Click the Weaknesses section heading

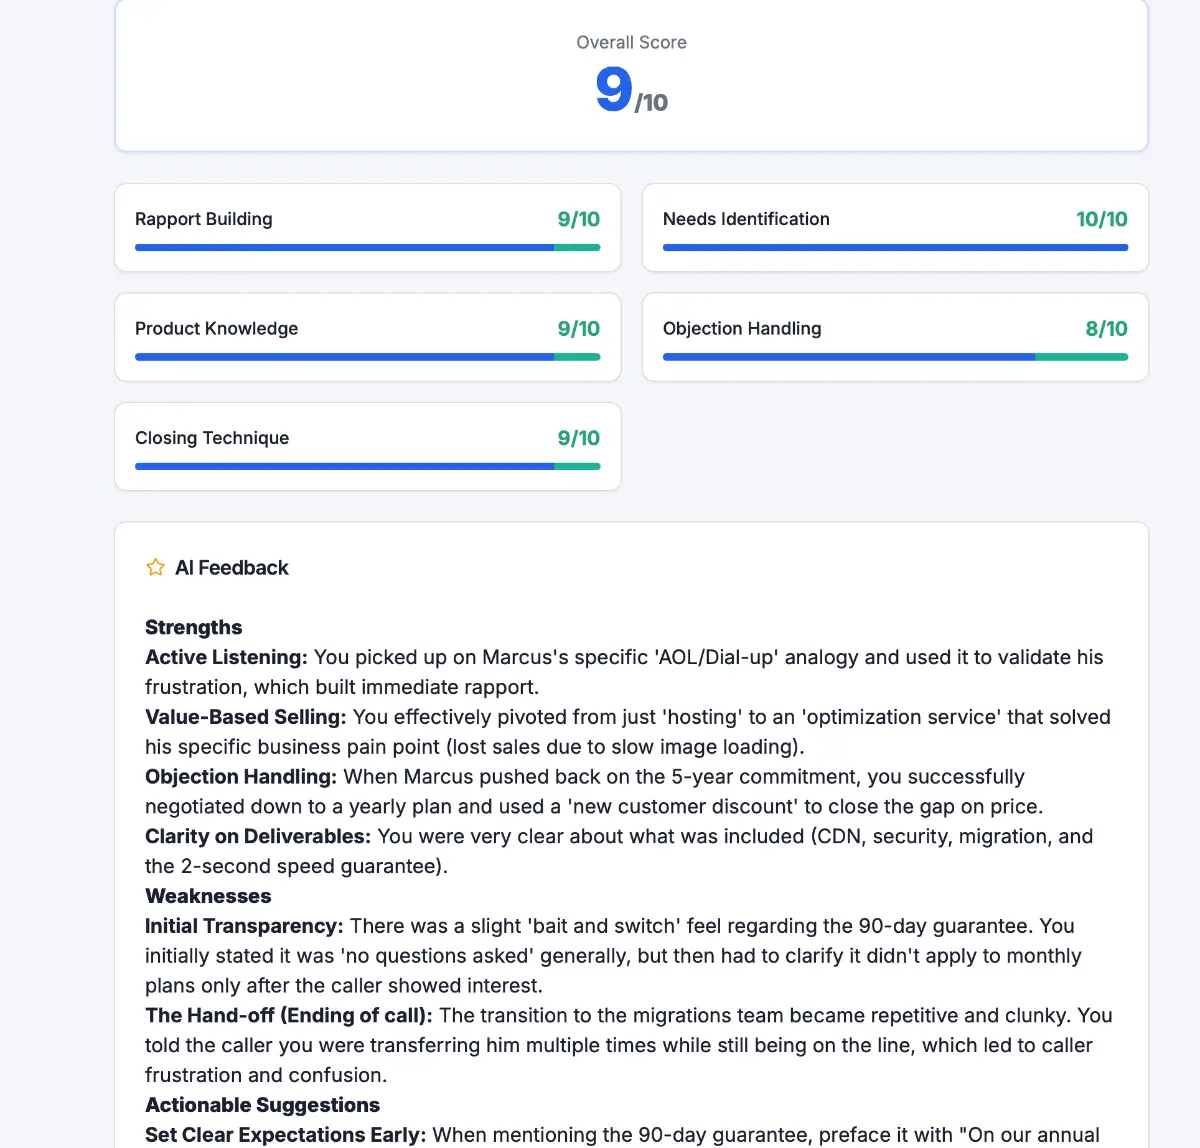208,896
